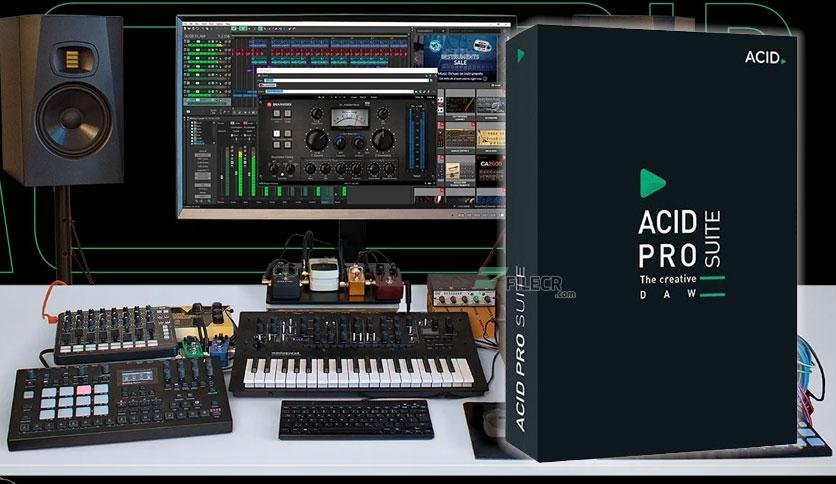Select the highlighted bottom track in the track list
The width and height of the screenshot is (836, 484).
point(207,101)
